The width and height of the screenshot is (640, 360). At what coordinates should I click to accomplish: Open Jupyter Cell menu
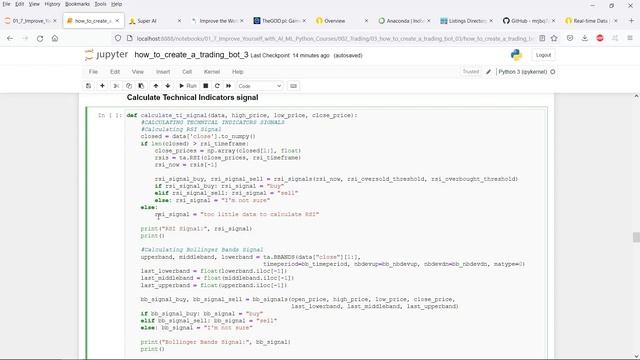click(x=187, y=72)
